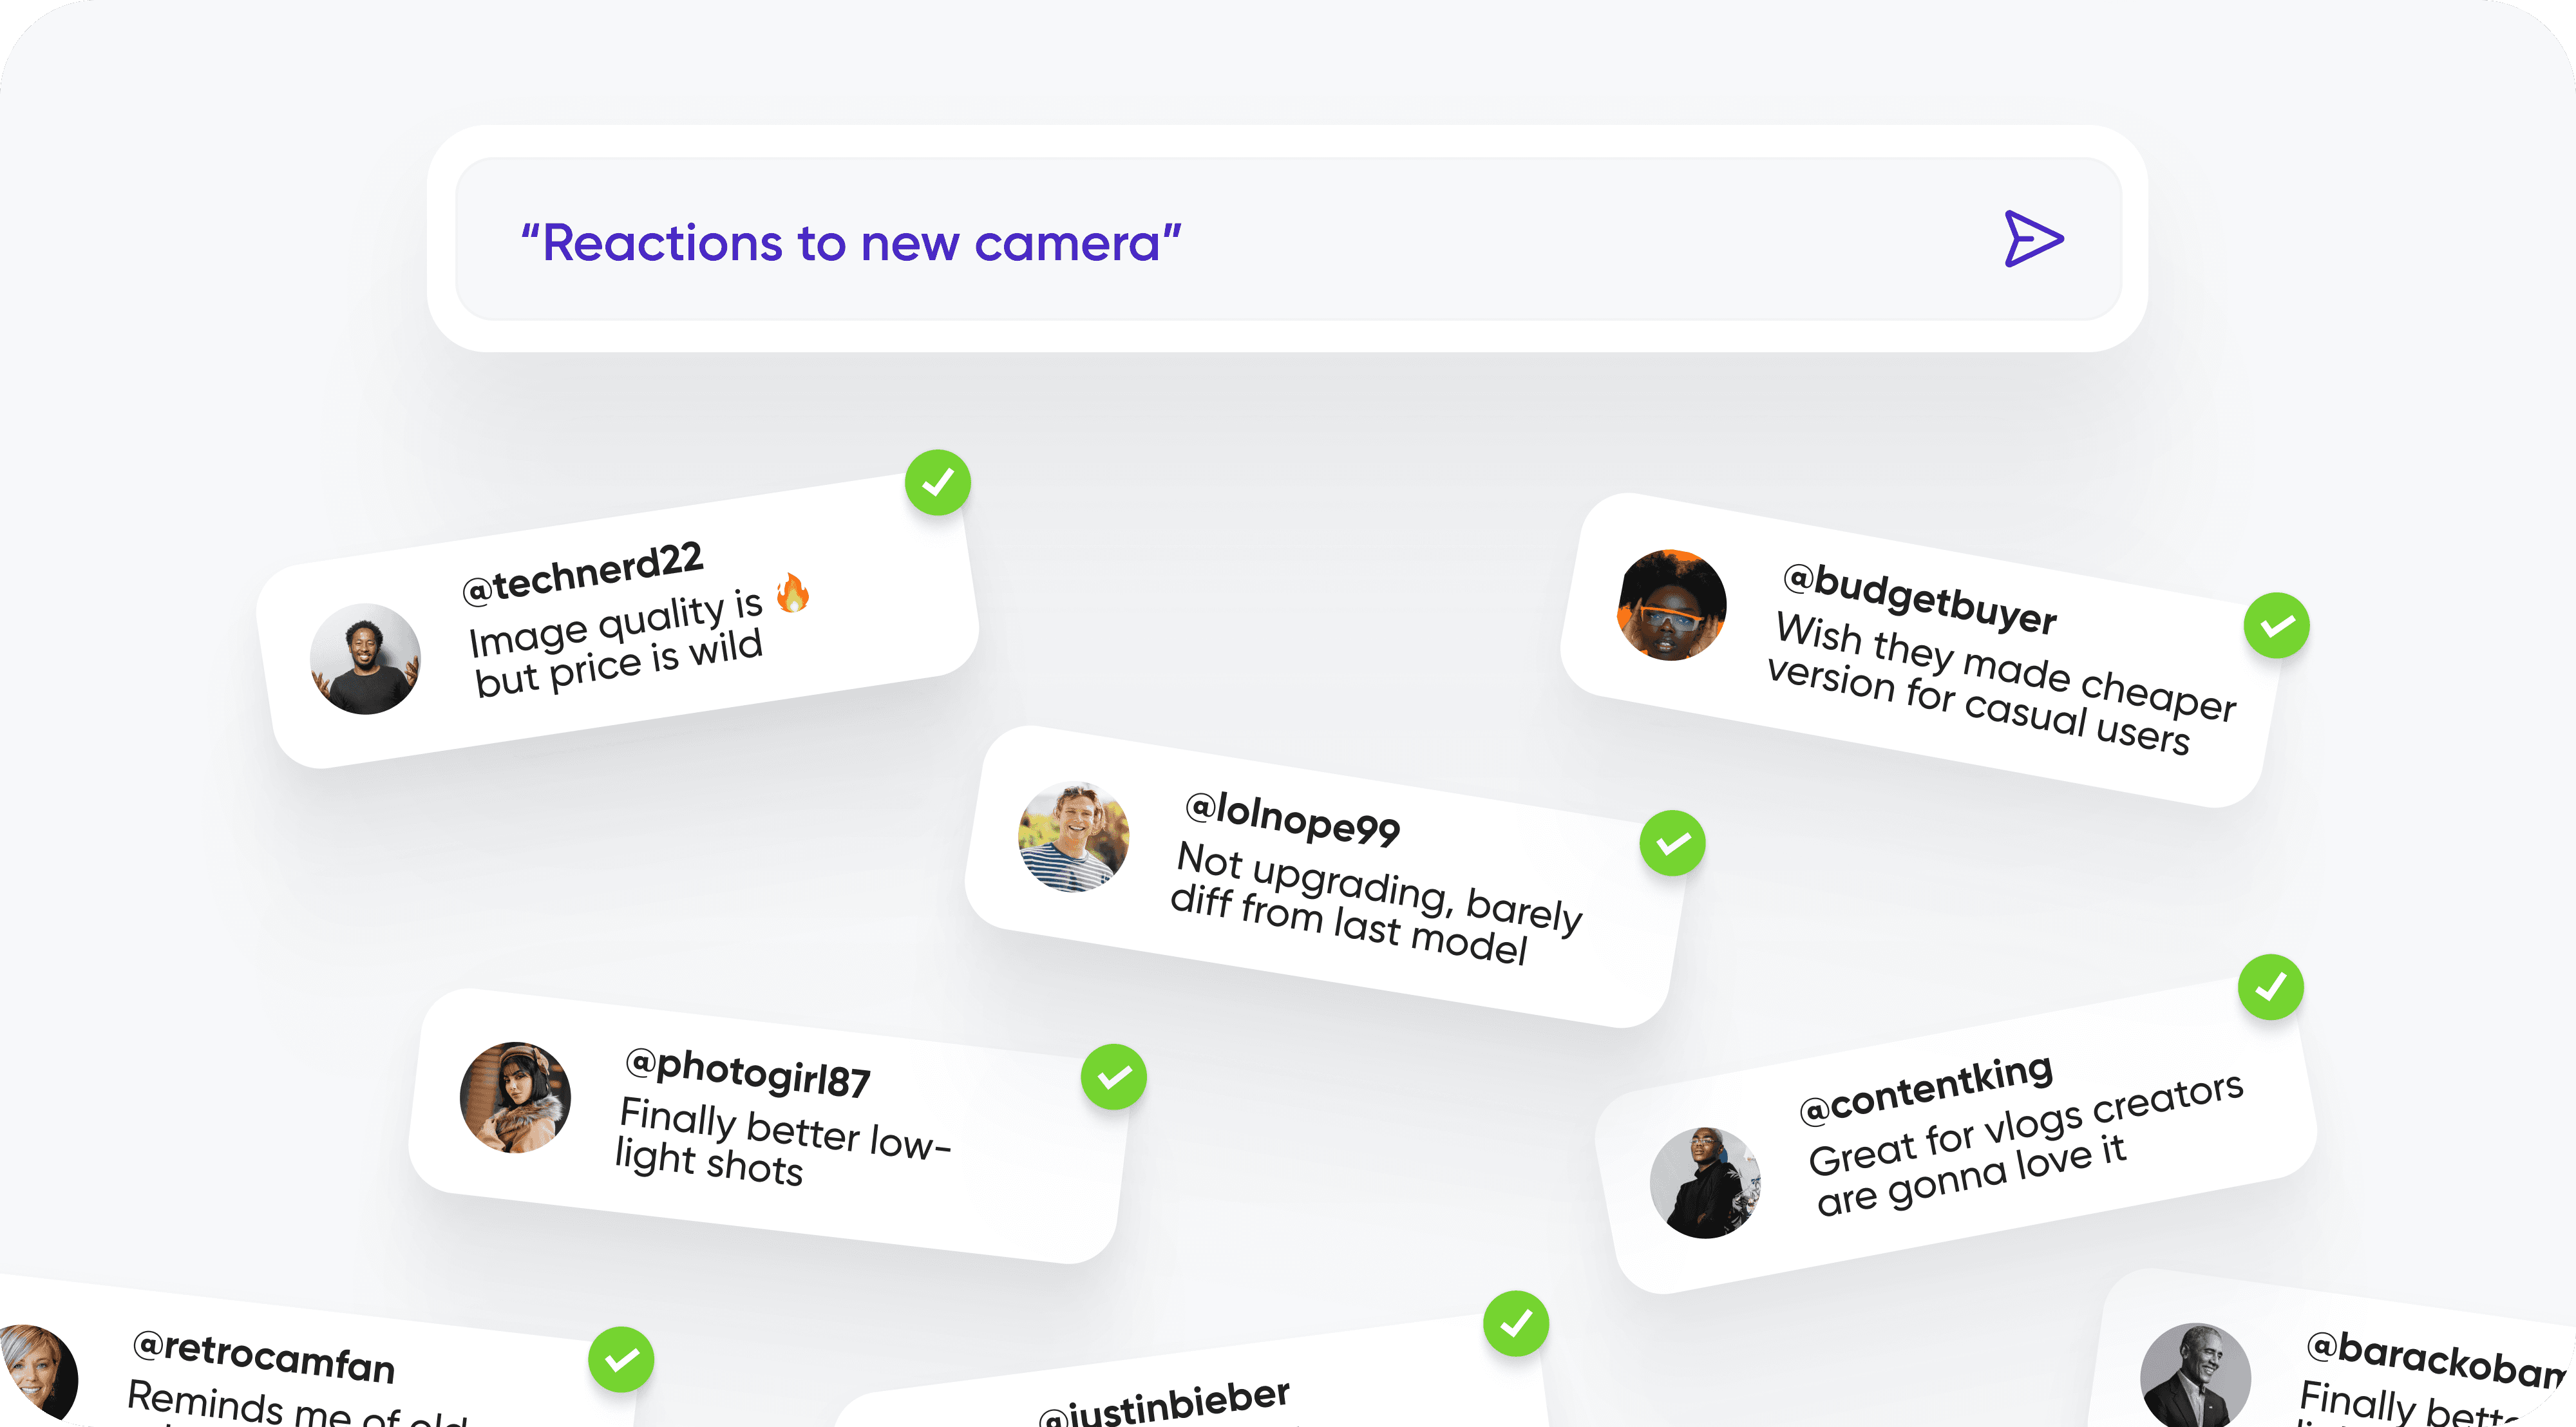Toggle the green checkmark on @technerd22's post

coord(938,482)
